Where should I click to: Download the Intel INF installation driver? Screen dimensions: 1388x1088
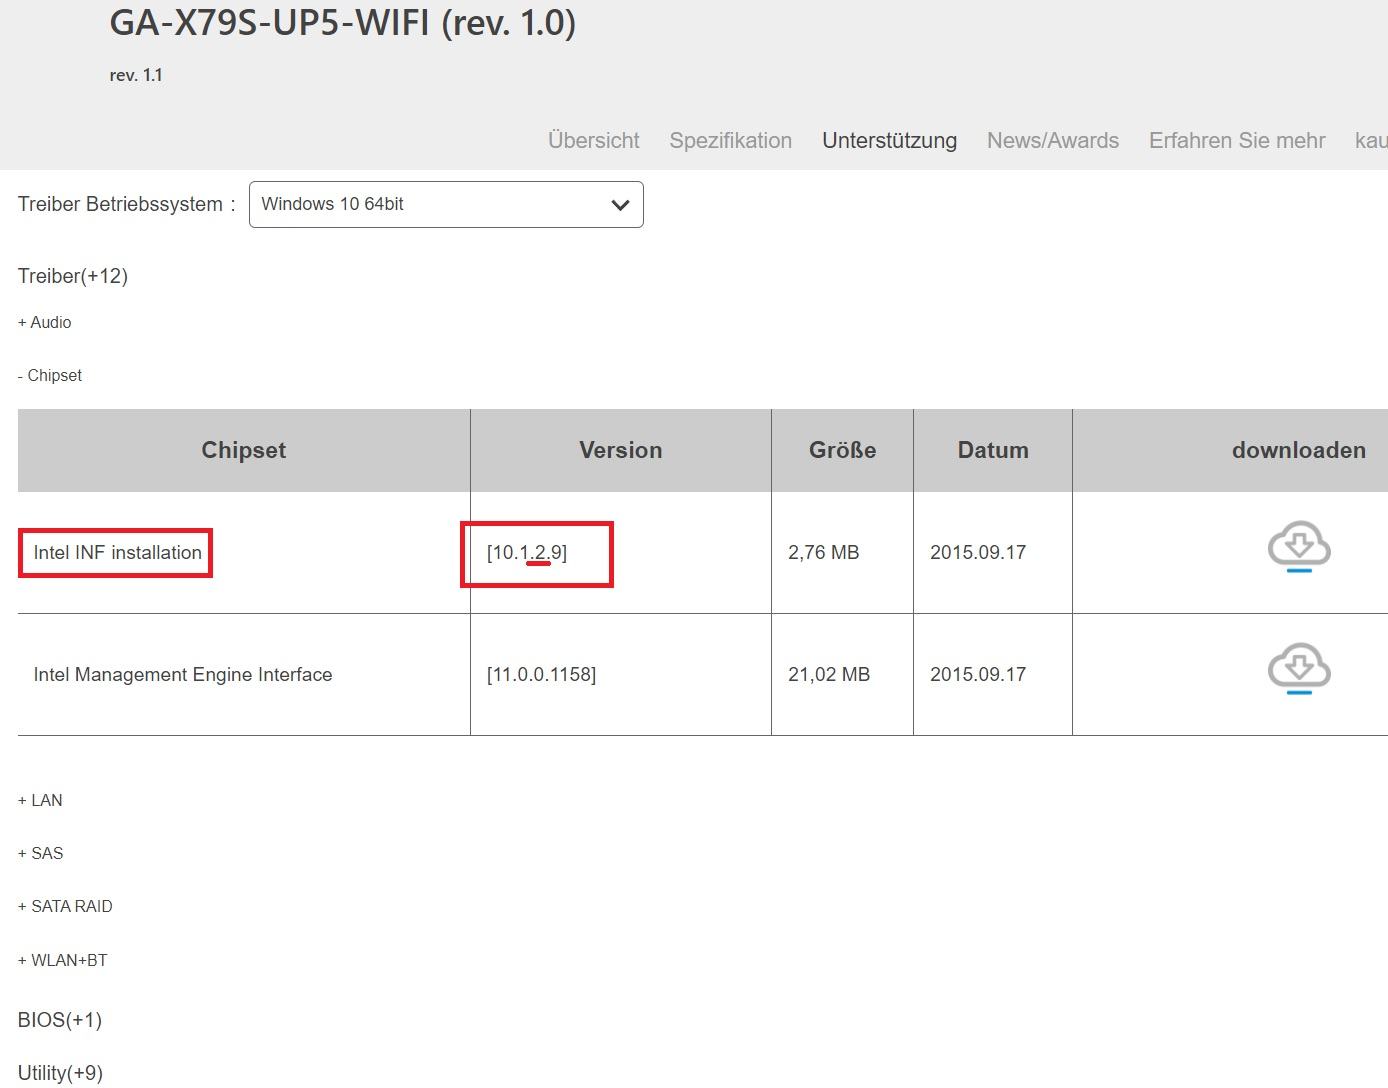coord(1299,547)
